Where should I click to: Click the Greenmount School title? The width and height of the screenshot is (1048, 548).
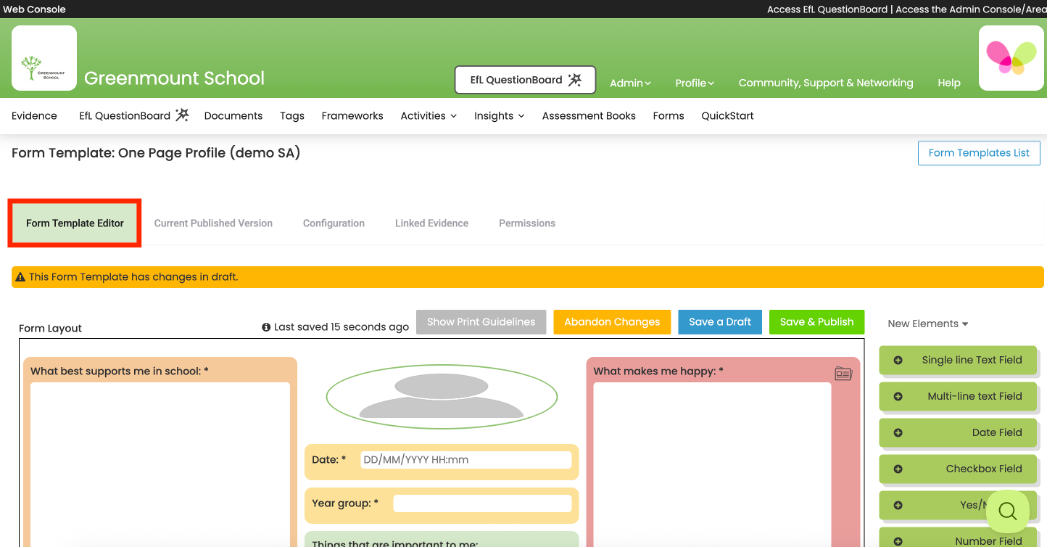coord(174,78)
